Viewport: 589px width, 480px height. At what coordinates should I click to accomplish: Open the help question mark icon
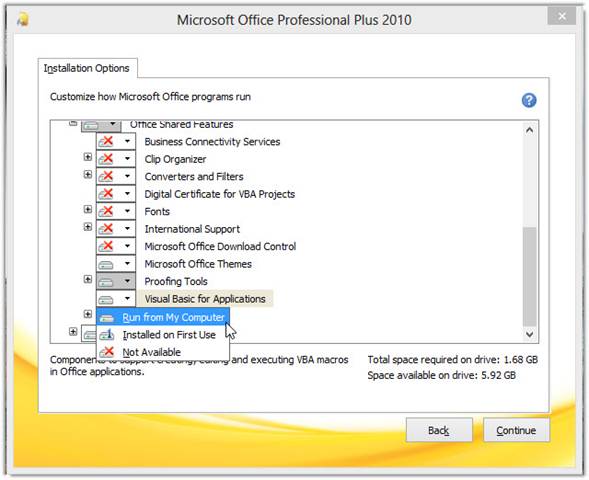529,100
